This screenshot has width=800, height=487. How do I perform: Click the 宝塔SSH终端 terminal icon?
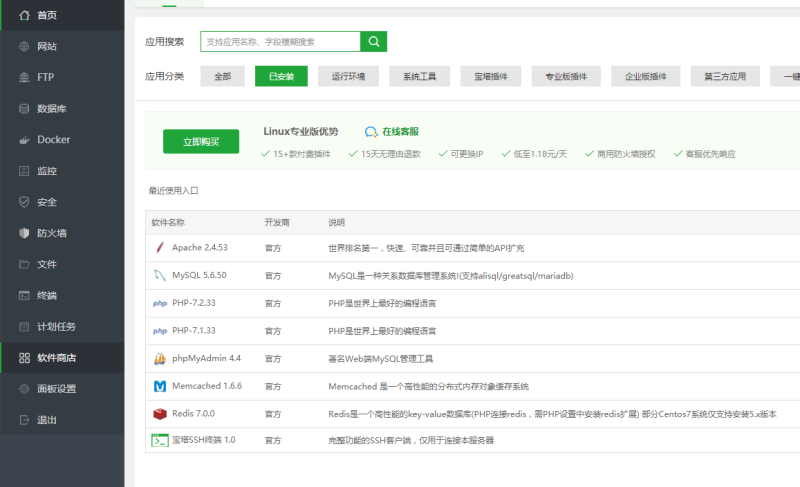(160, 440)
